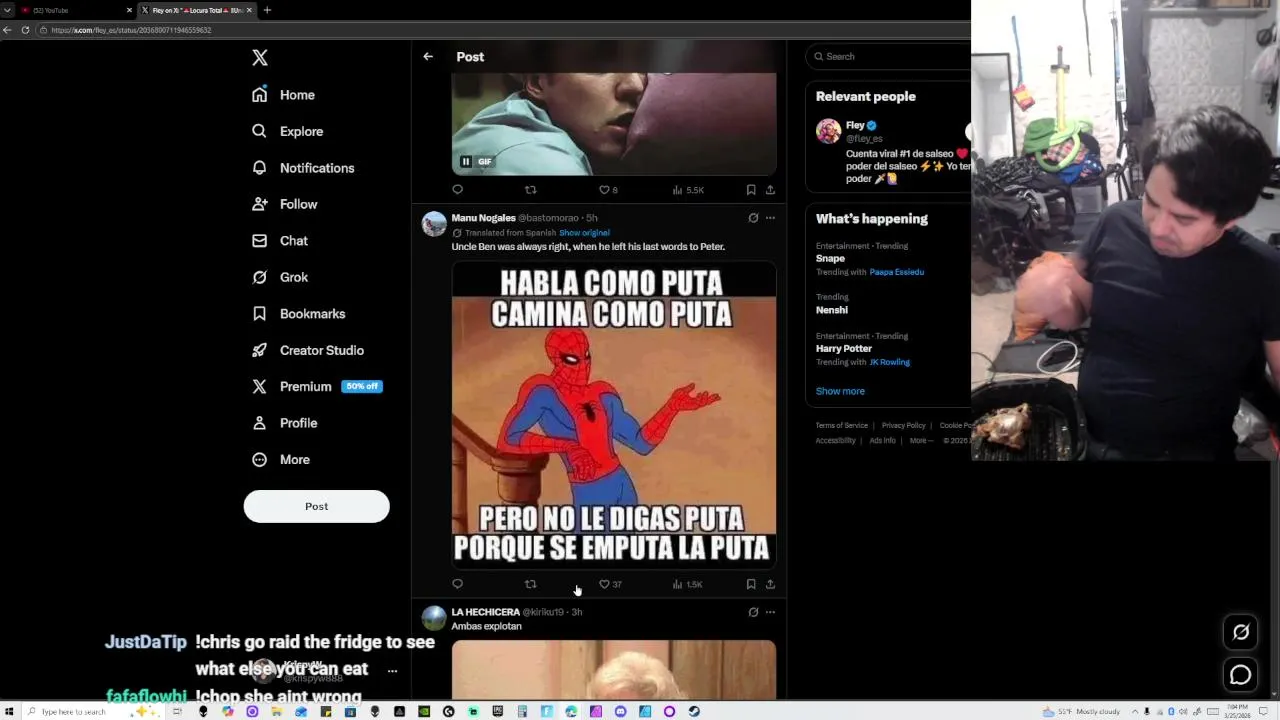View the 1.5K views analytics of Manu's post

687,584
